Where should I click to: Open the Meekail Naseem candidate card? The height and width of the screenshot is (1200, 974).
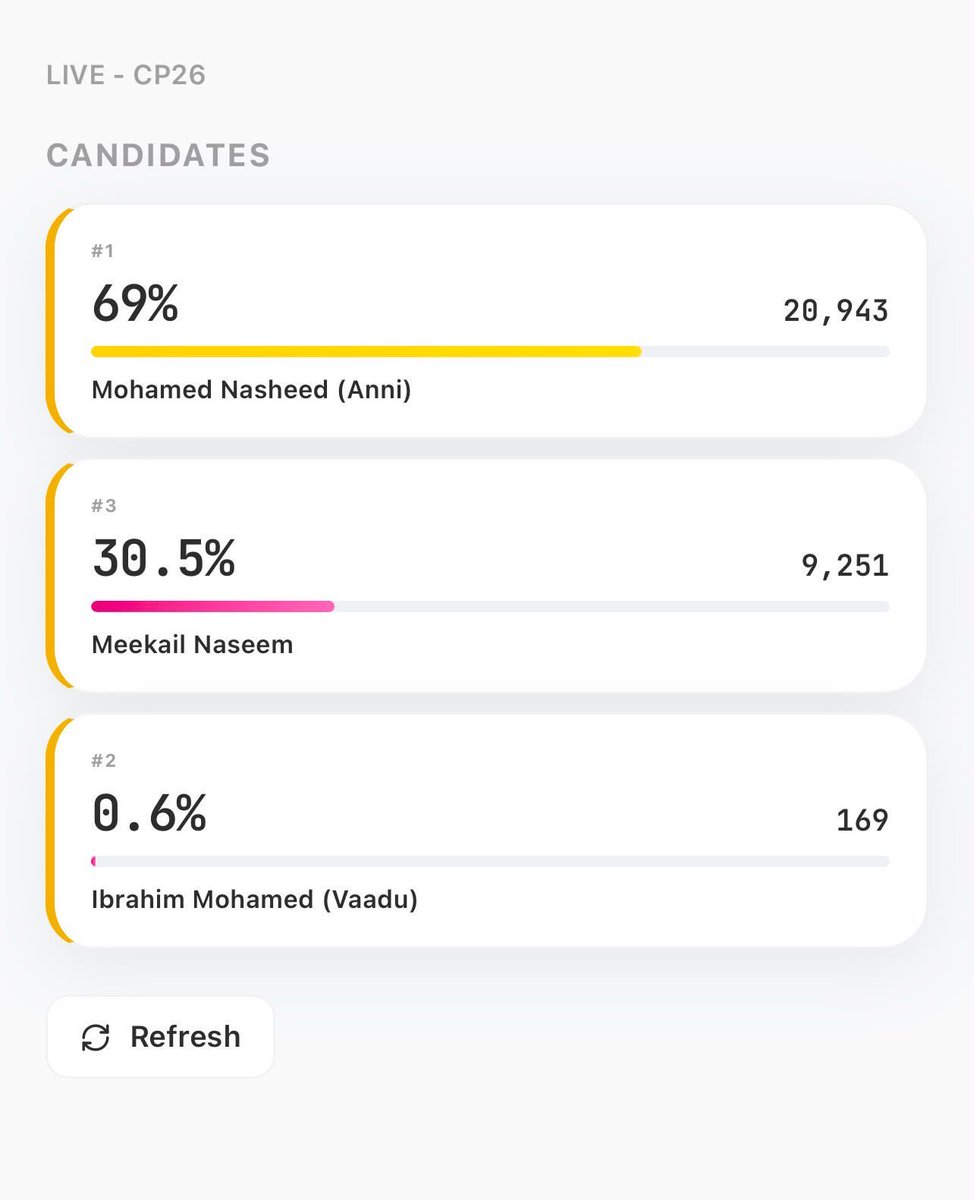click(486, 576)
